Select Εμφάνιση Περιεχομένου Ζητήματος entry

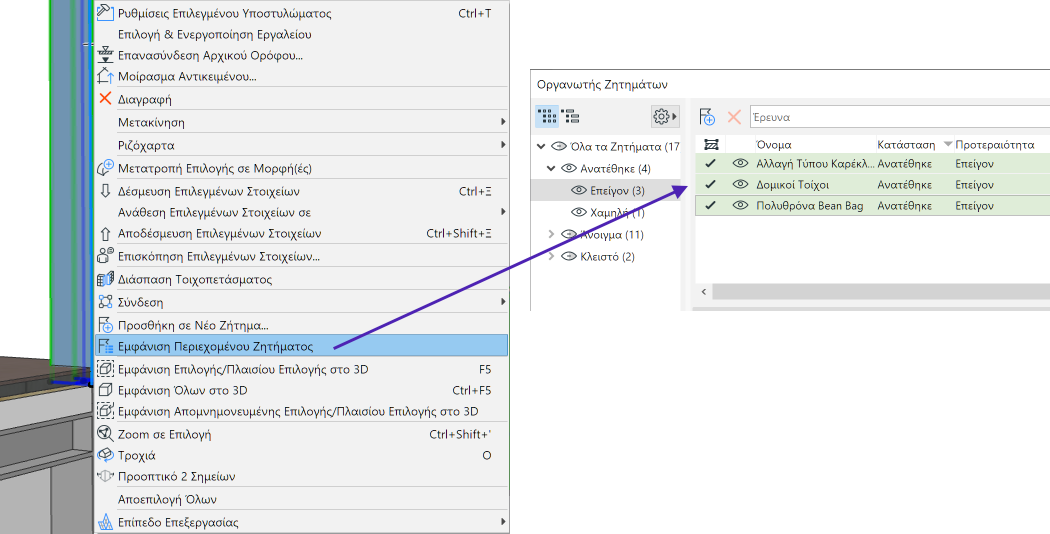click(301, 346)
